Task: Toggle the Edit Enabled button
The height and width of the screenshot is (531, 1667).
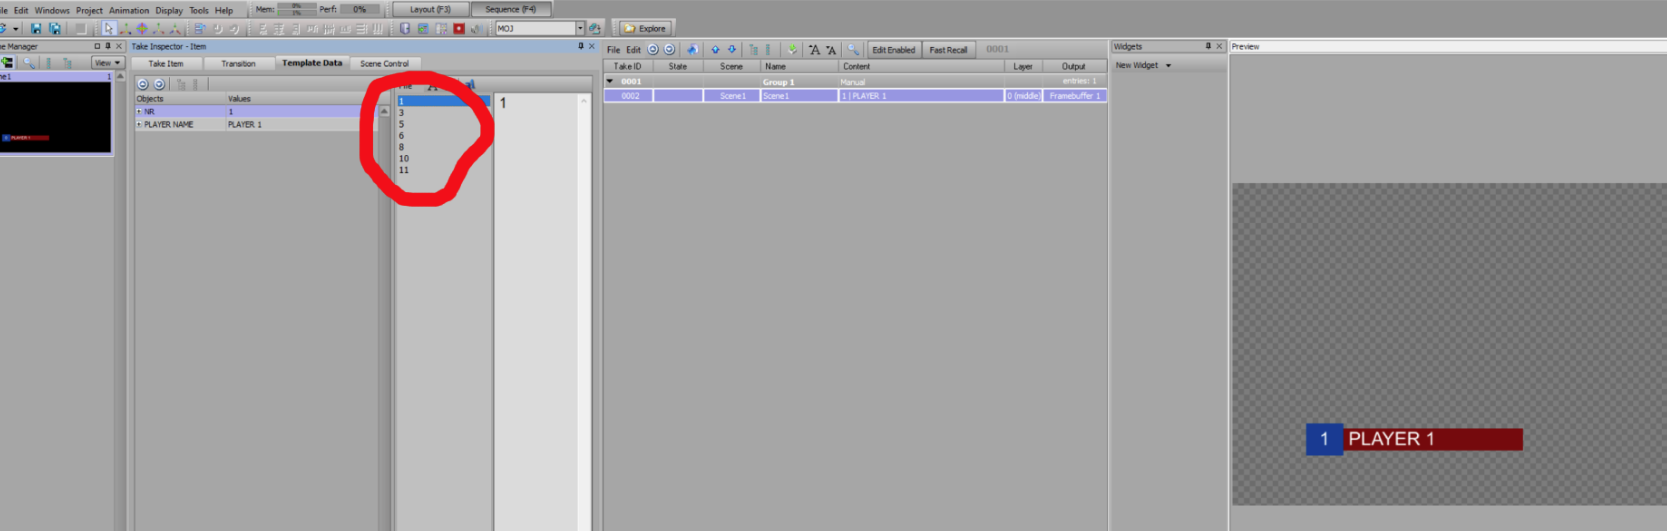Action: point(893,49)
